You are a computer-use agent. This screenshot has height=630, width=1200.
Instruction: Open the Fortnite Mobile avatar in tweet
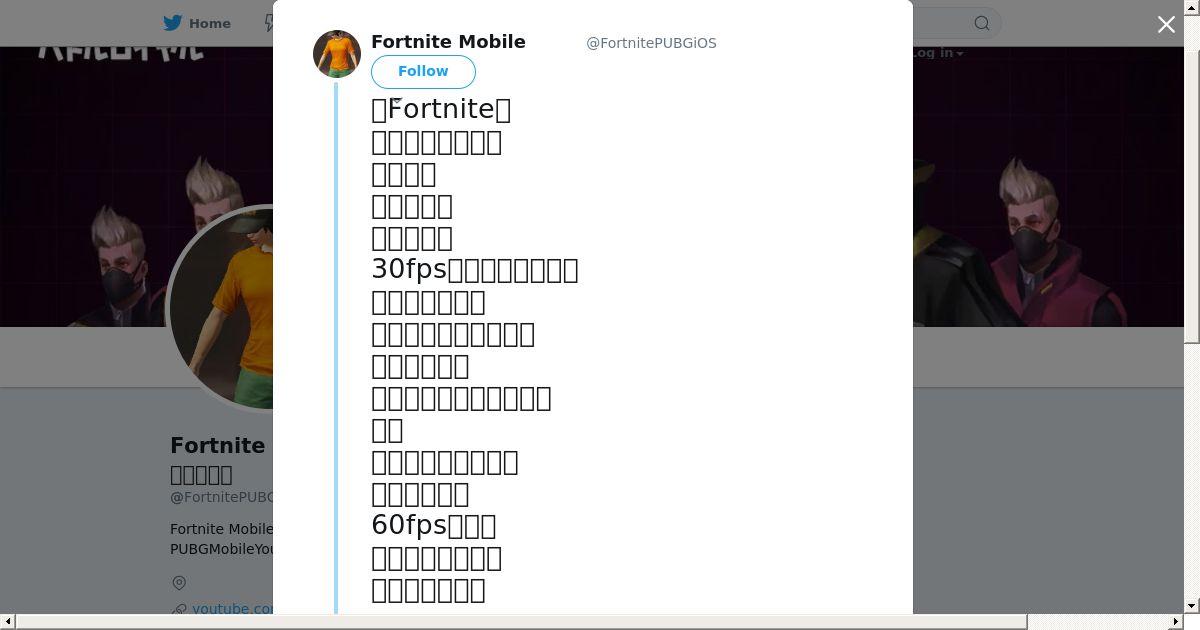(337, 54)
